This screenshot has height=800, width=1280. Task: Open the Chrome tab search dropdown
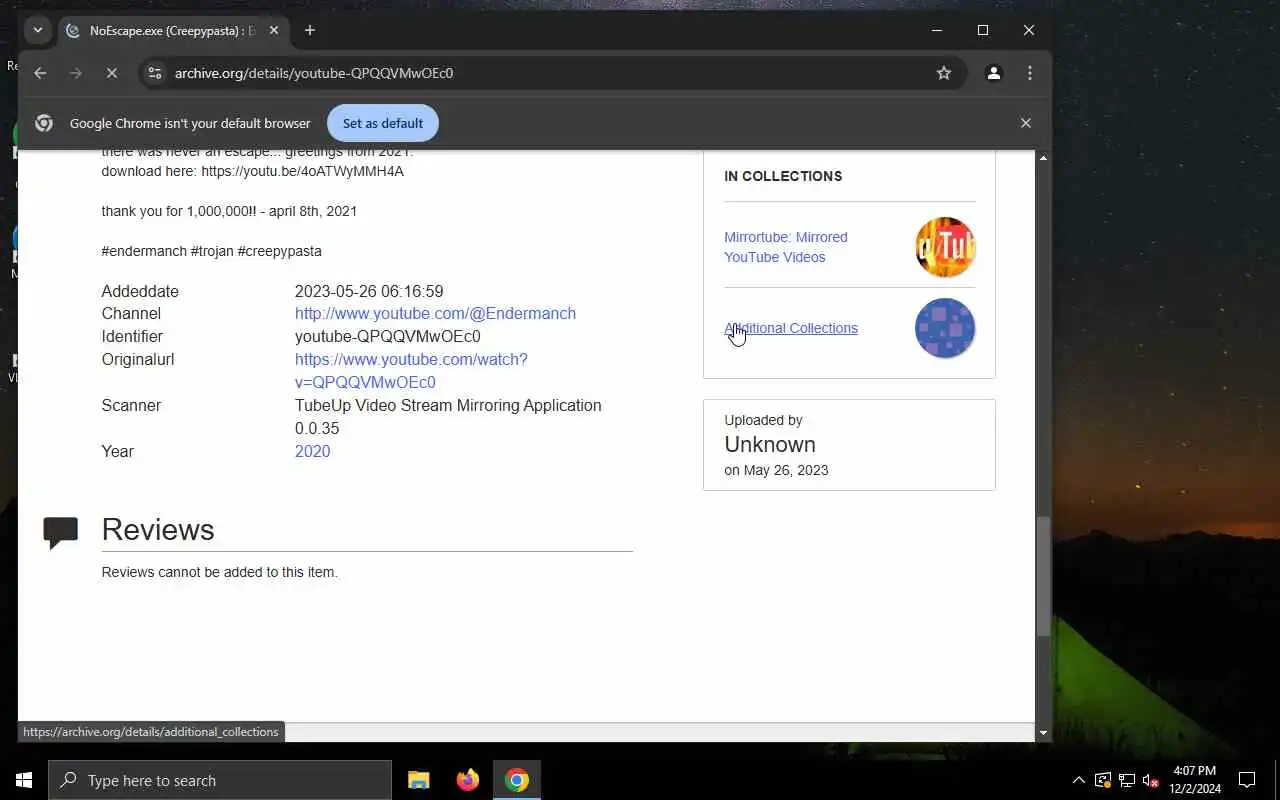click(x=38, y=30)
